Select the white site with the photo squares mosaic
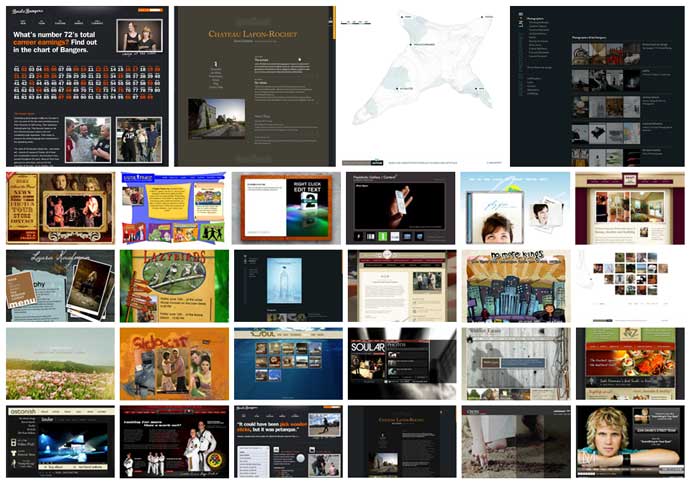Image resolution: width=690 pixels, height=483 pixels. (x=630, y=286)
